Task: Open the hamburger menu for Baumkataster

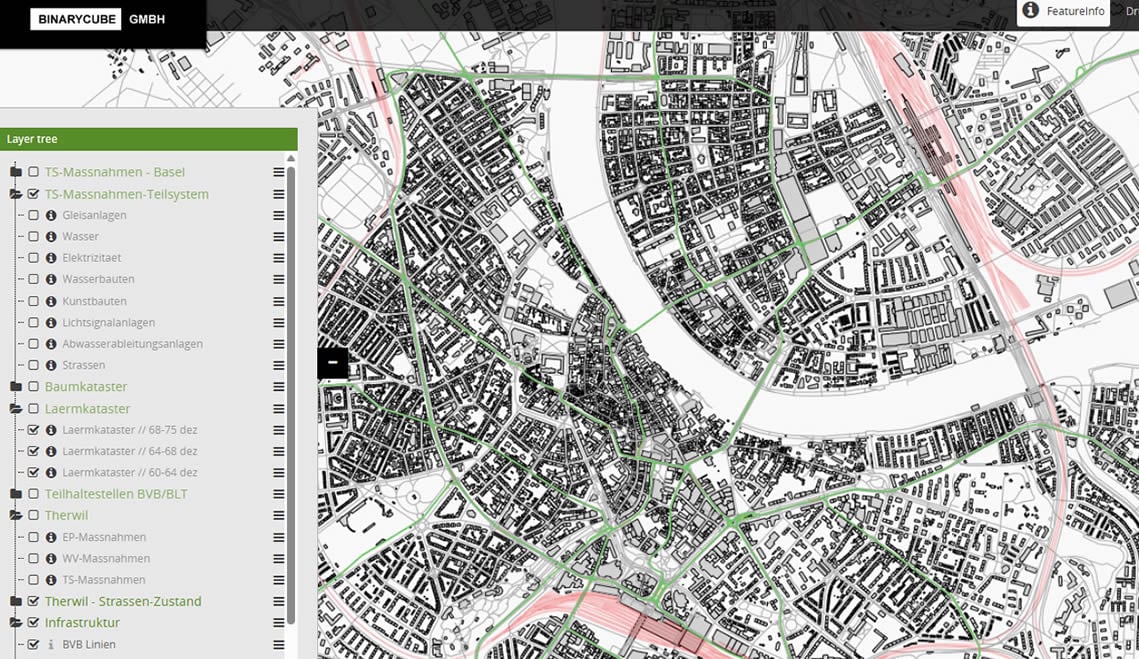Action: tap(279, 387)
